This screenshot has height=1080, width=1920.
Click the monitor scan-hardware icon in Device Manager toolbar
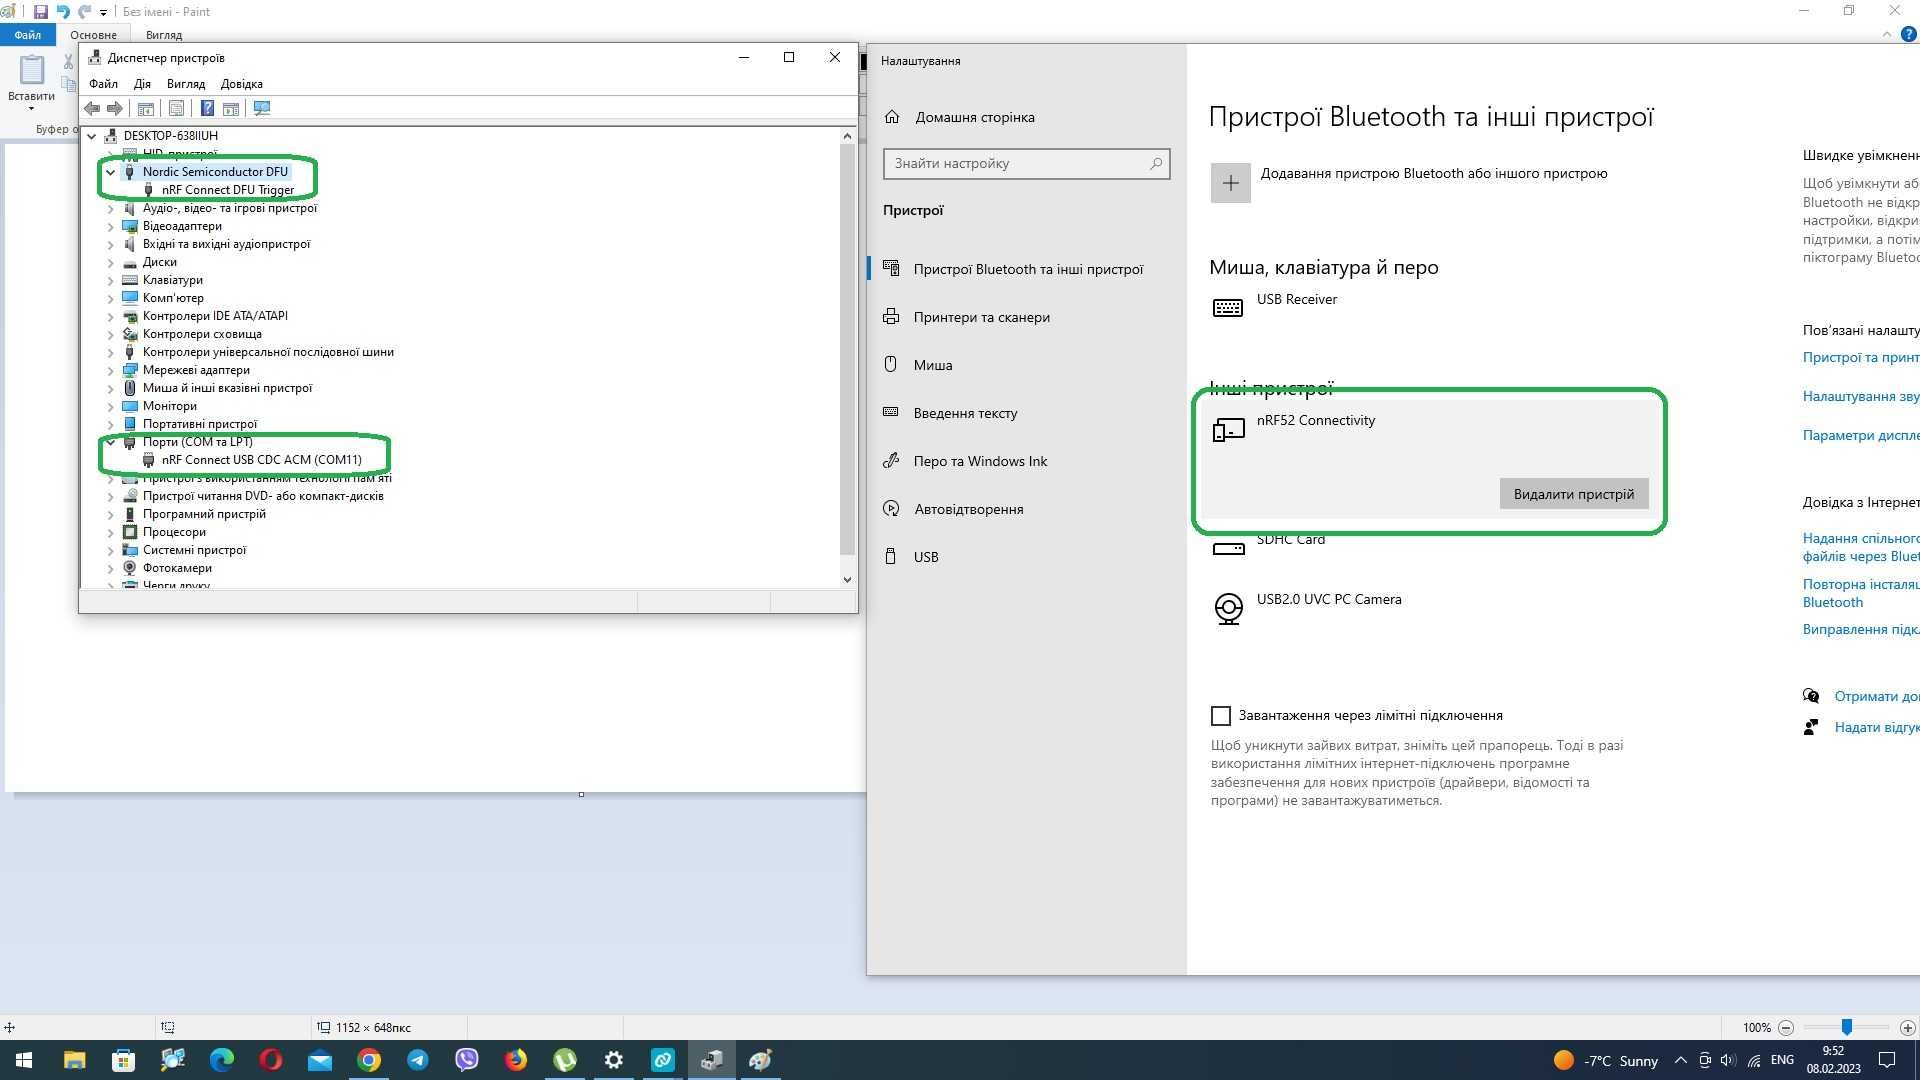point(262,108)
